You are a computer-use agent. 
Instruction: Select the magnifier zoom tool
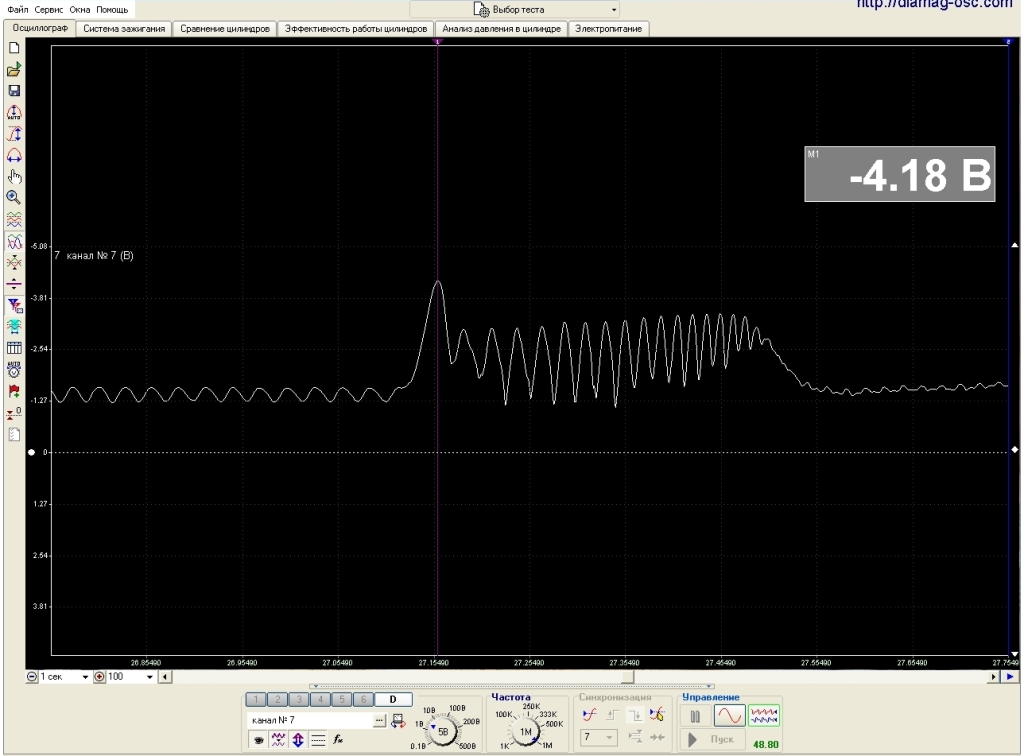pyautogui.click(x=14, y=198)
